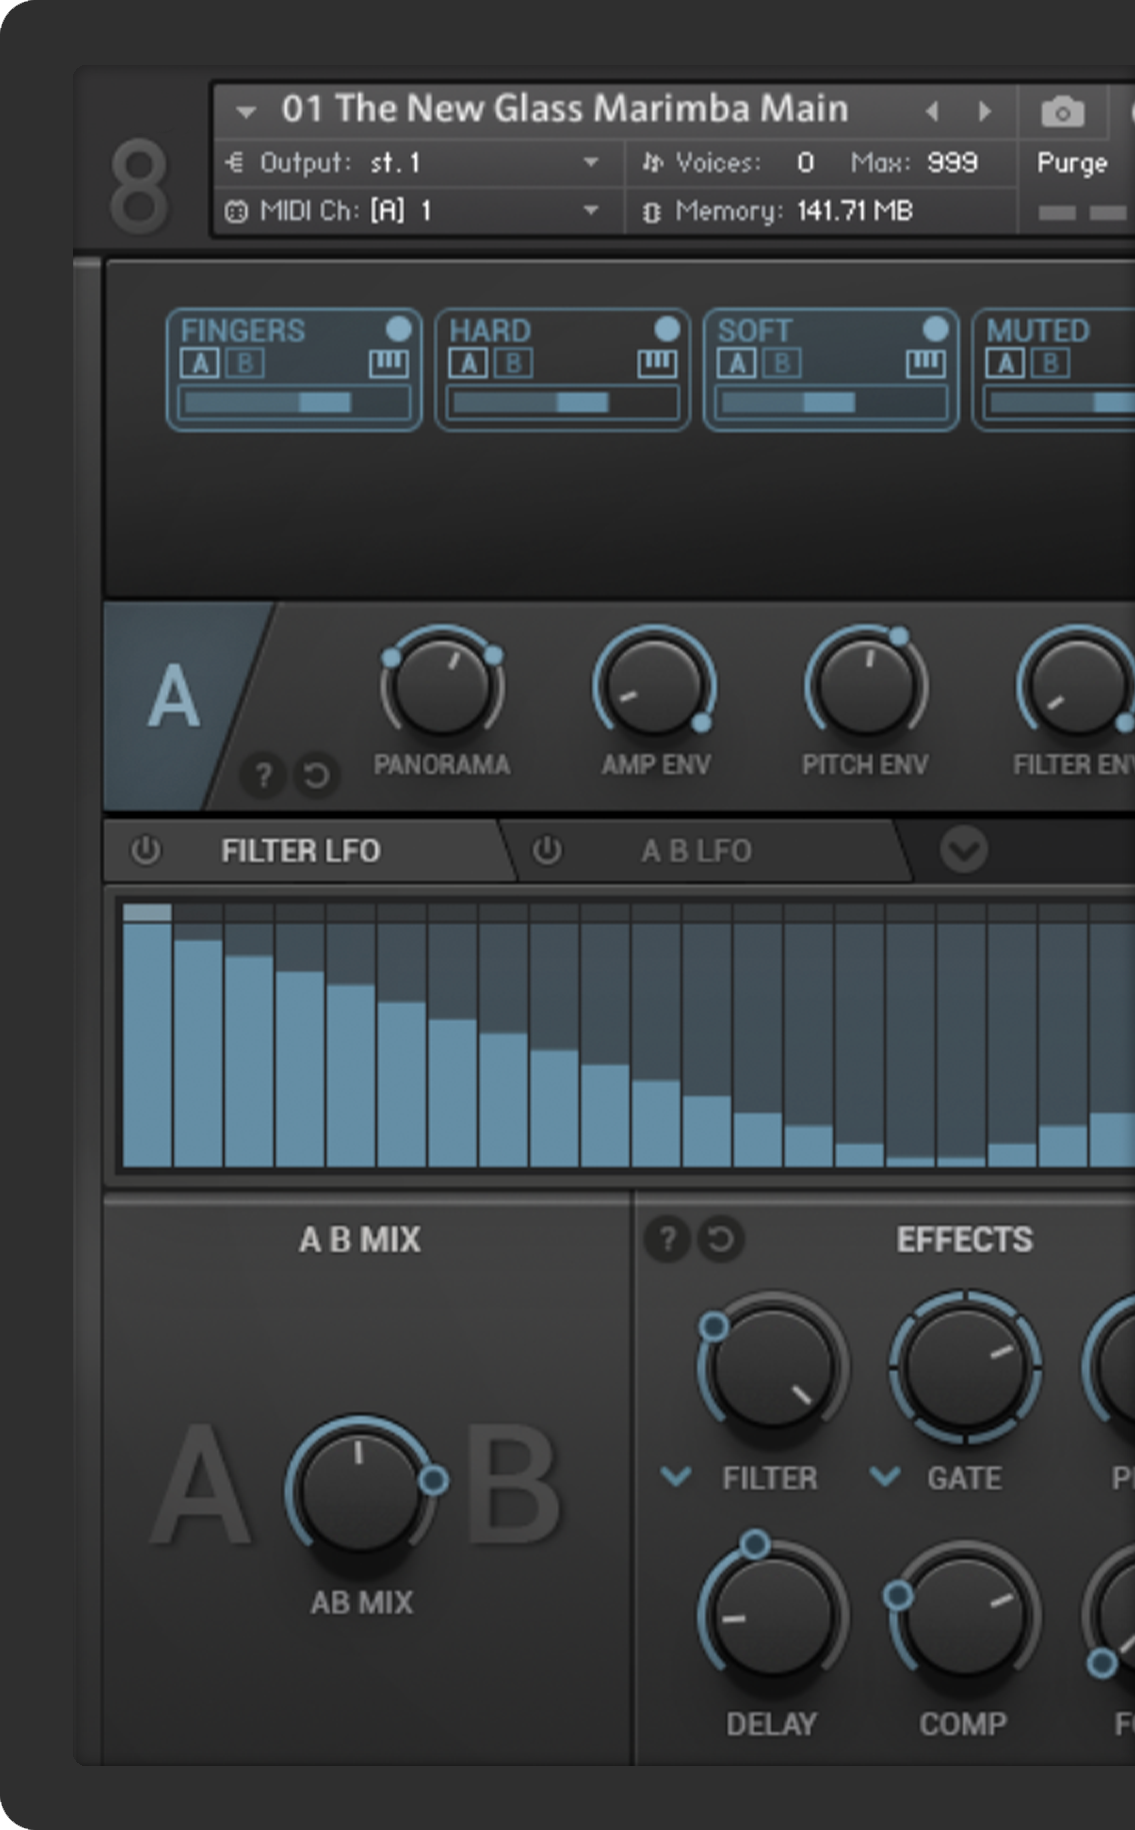Toggle the FINGERS slot round on/off indicator
The height and width of the screenshot is (1830, 1135).
pos(398,328)
